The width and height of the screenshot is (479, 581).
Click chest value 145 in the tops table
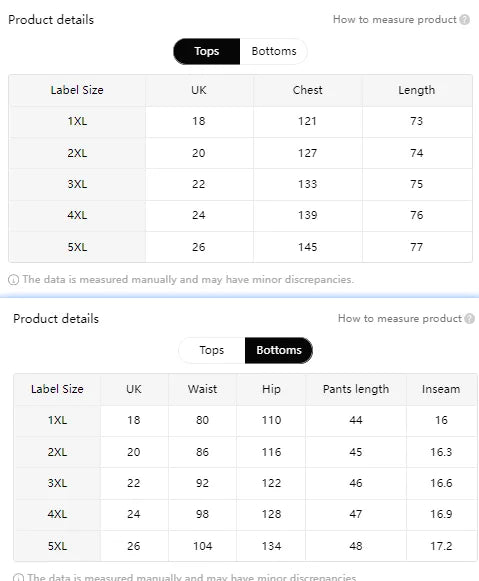point(307,247)
